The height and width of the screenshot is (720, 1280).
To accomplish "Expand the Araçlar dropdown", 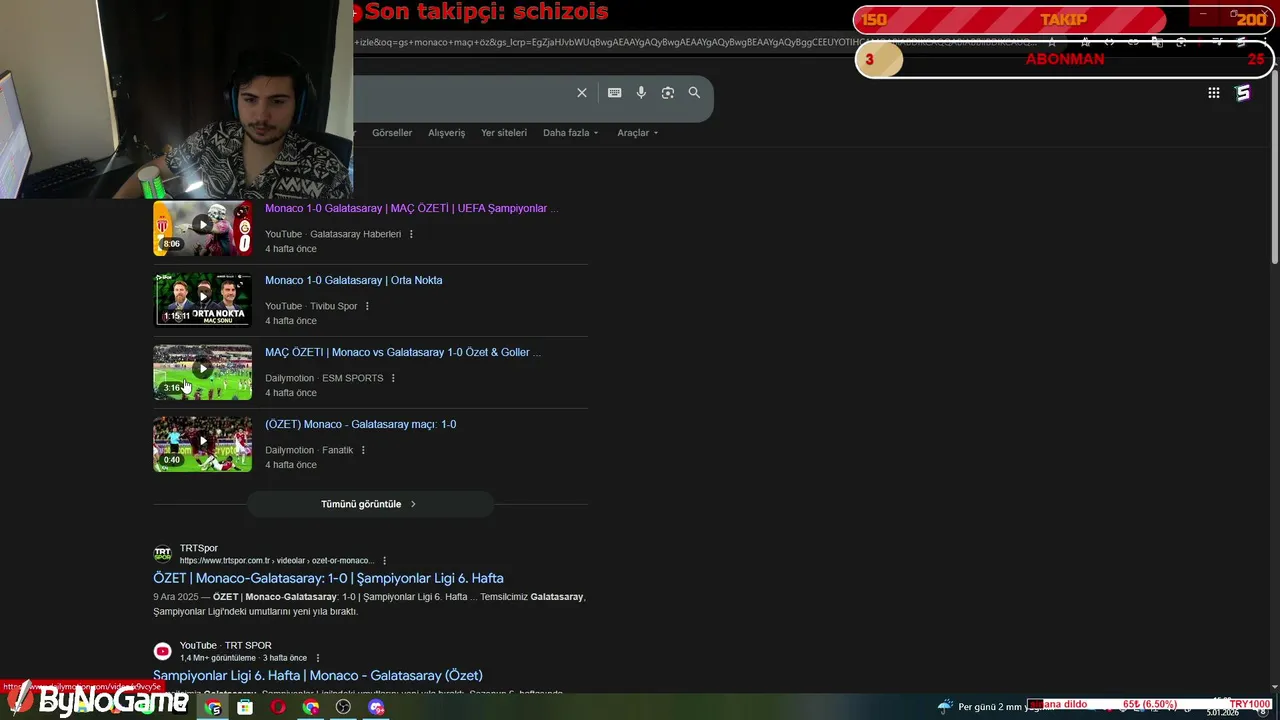I will 638,133.
